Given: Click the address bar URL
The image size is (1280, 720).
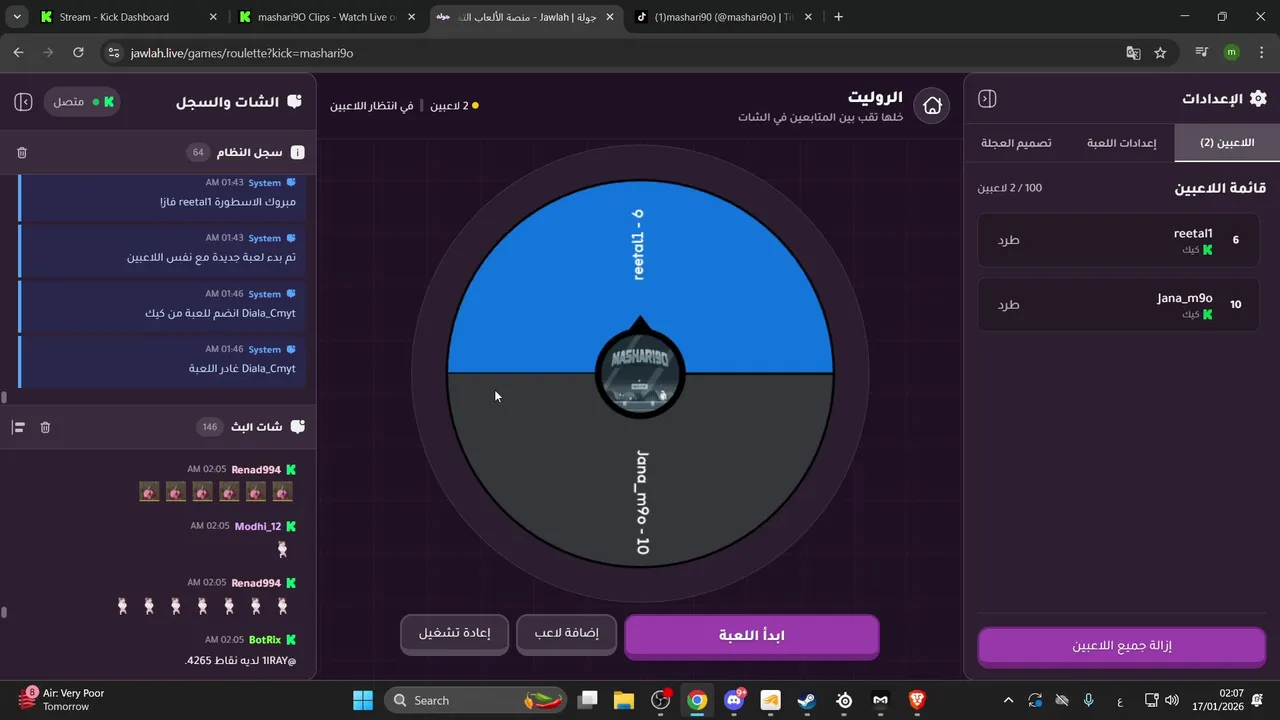Looking at the screenshot, I should (x=242, y=53).
